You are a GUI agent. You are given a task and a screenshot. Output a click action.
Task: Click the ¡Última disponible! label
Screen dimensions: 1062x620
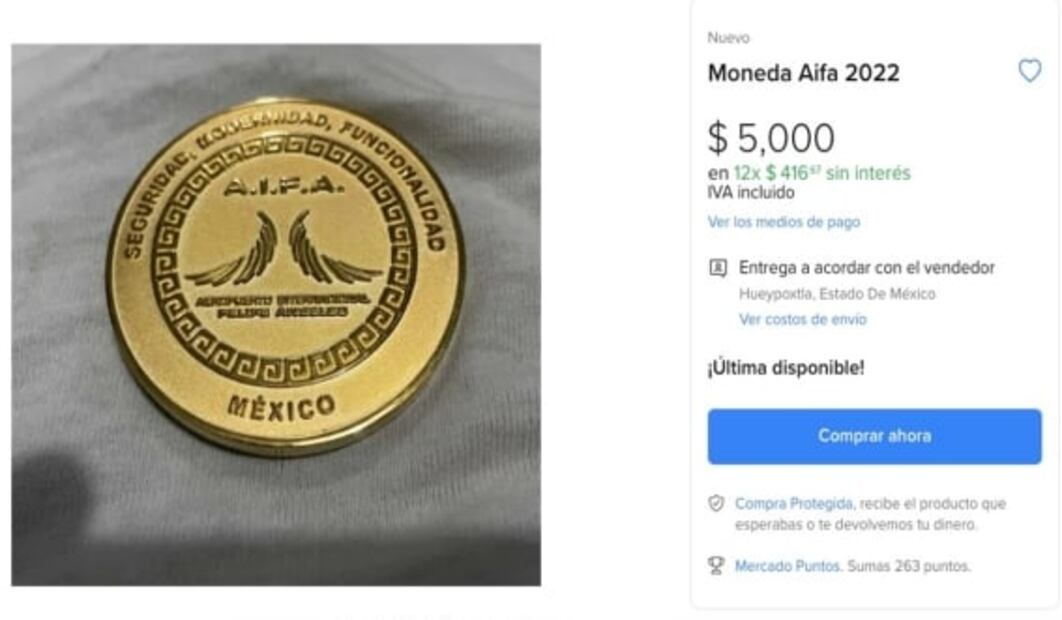tap(786, 369)
